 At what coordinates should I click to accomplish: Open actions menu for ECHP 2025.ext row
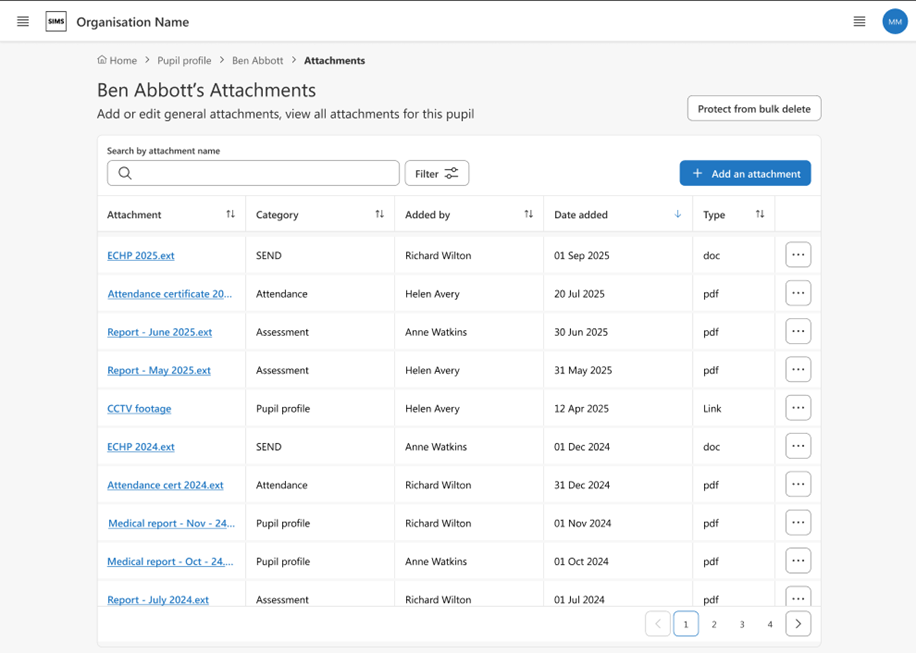797,255
